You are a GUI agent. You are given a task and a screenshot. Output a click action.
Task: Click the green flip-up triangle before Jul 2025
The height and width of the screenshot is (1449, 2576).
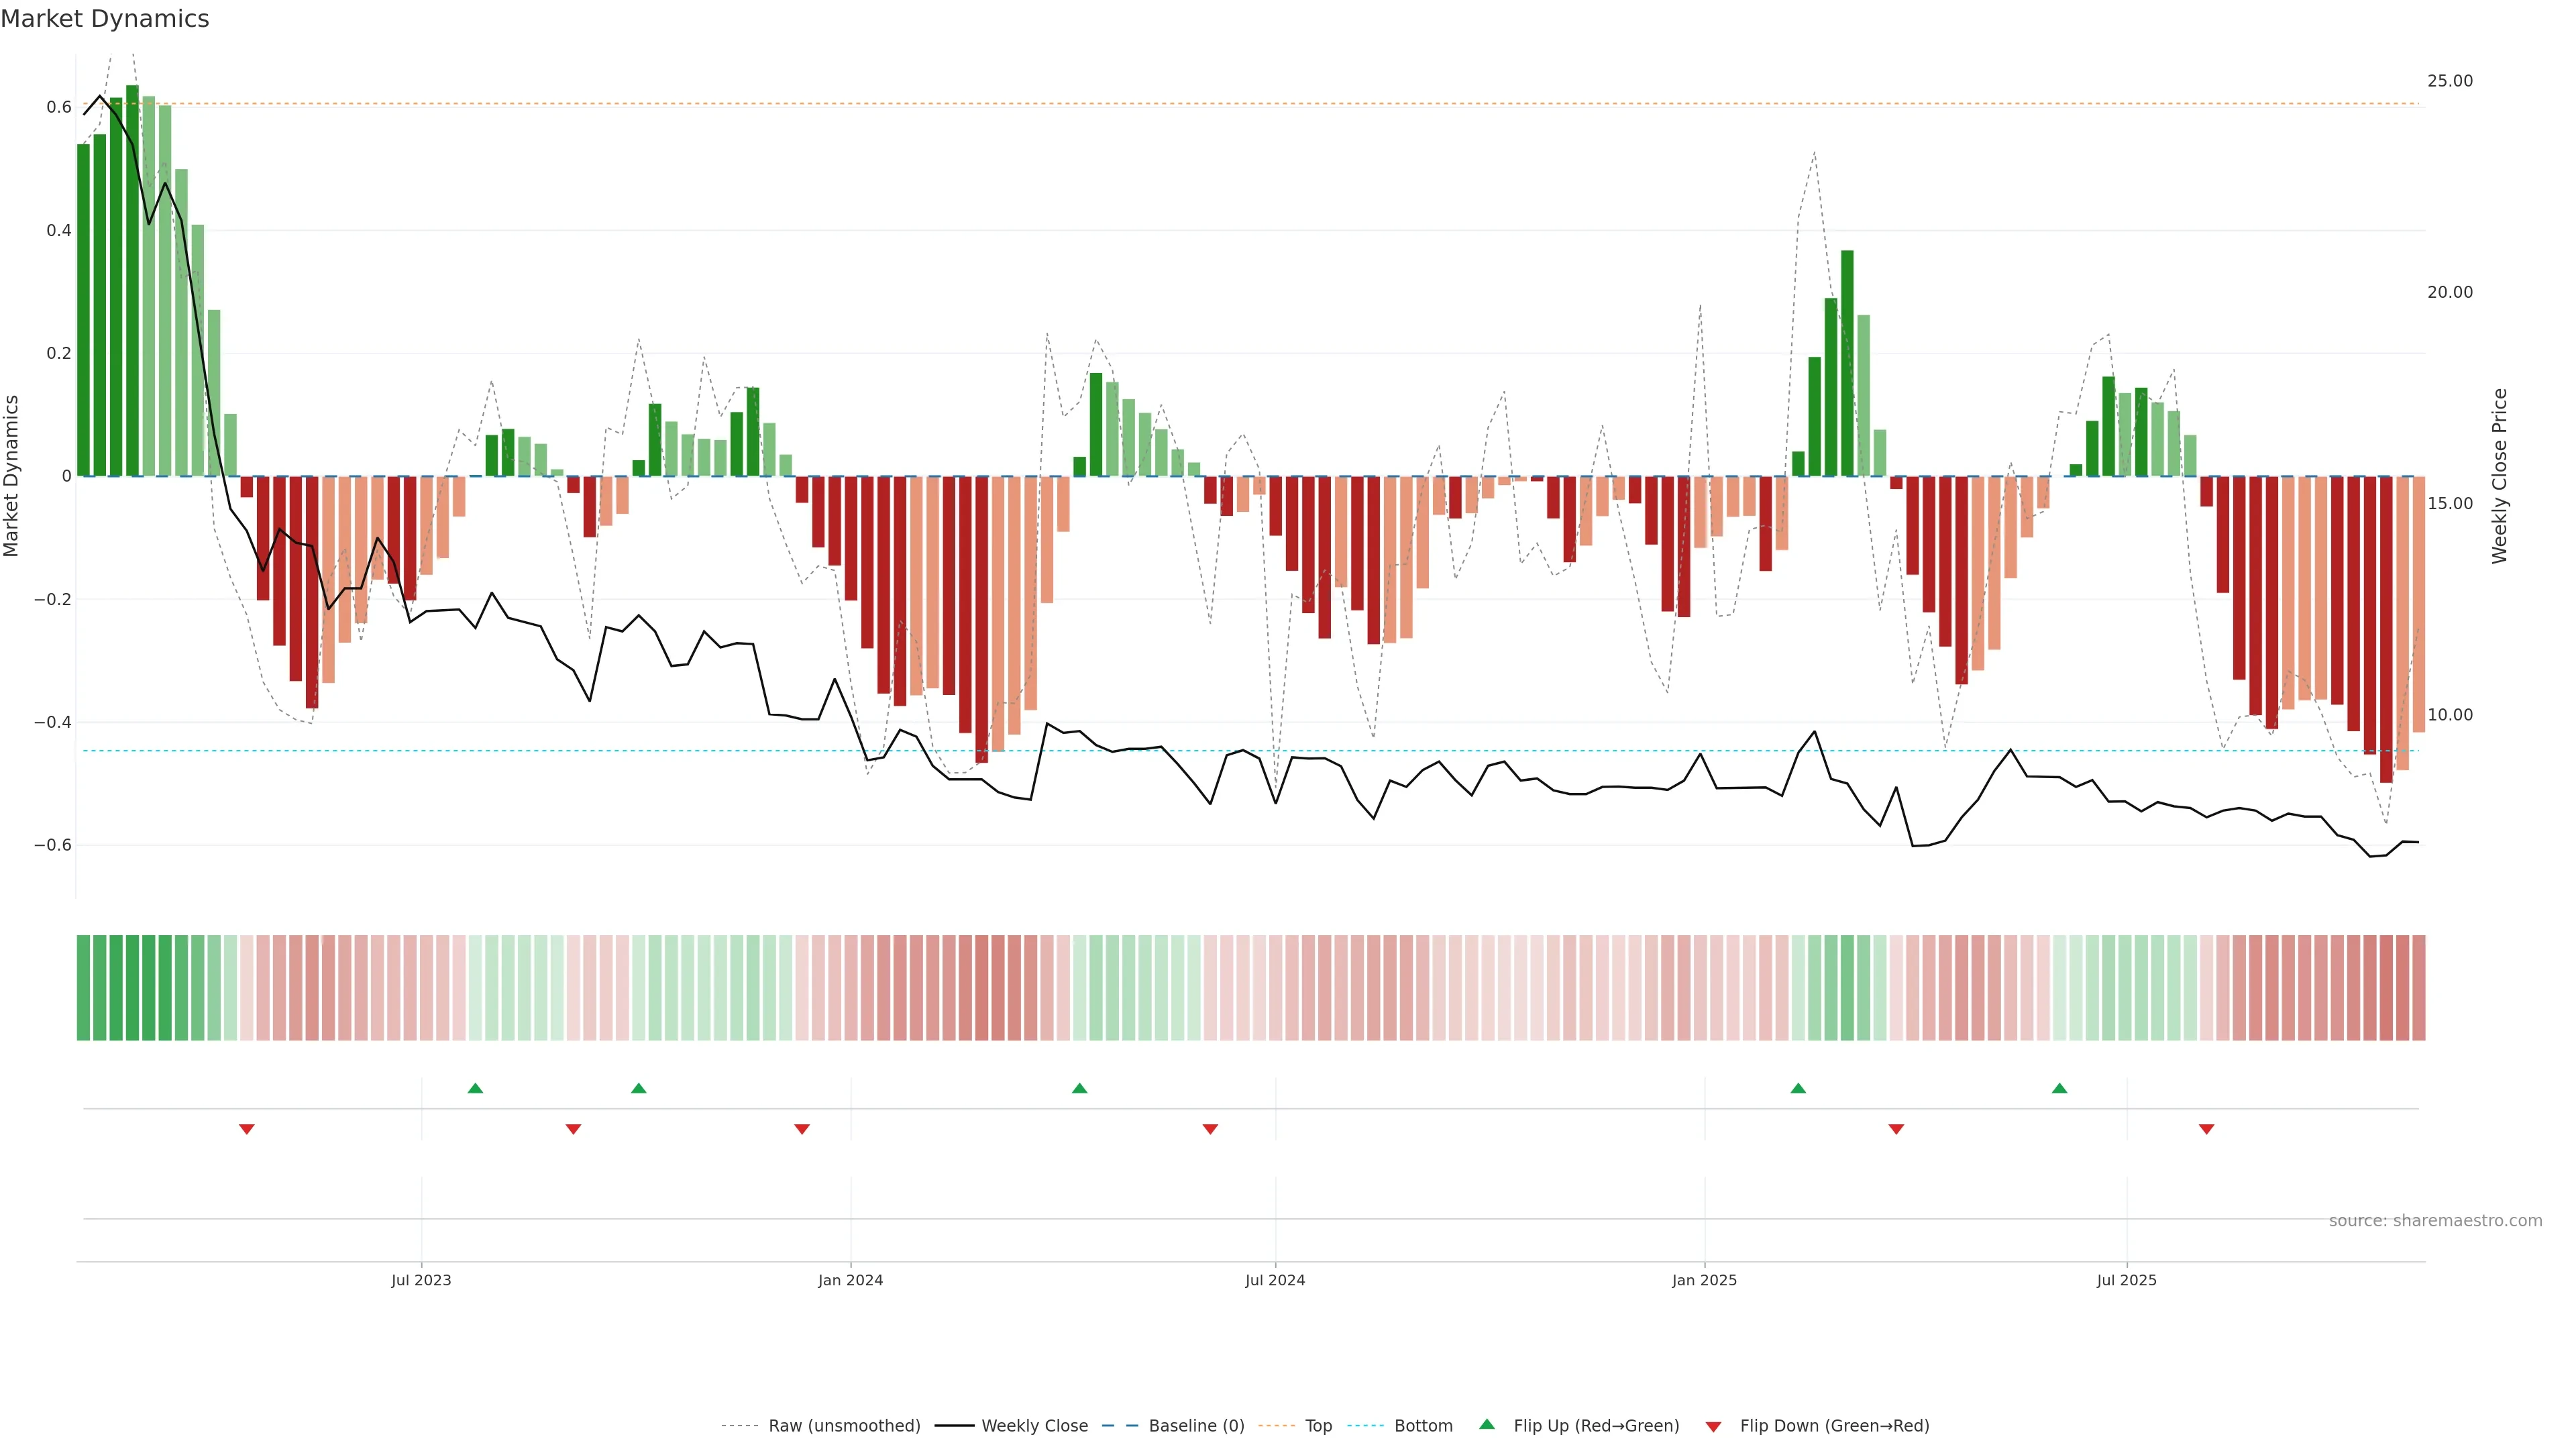click(2059, 1088)
